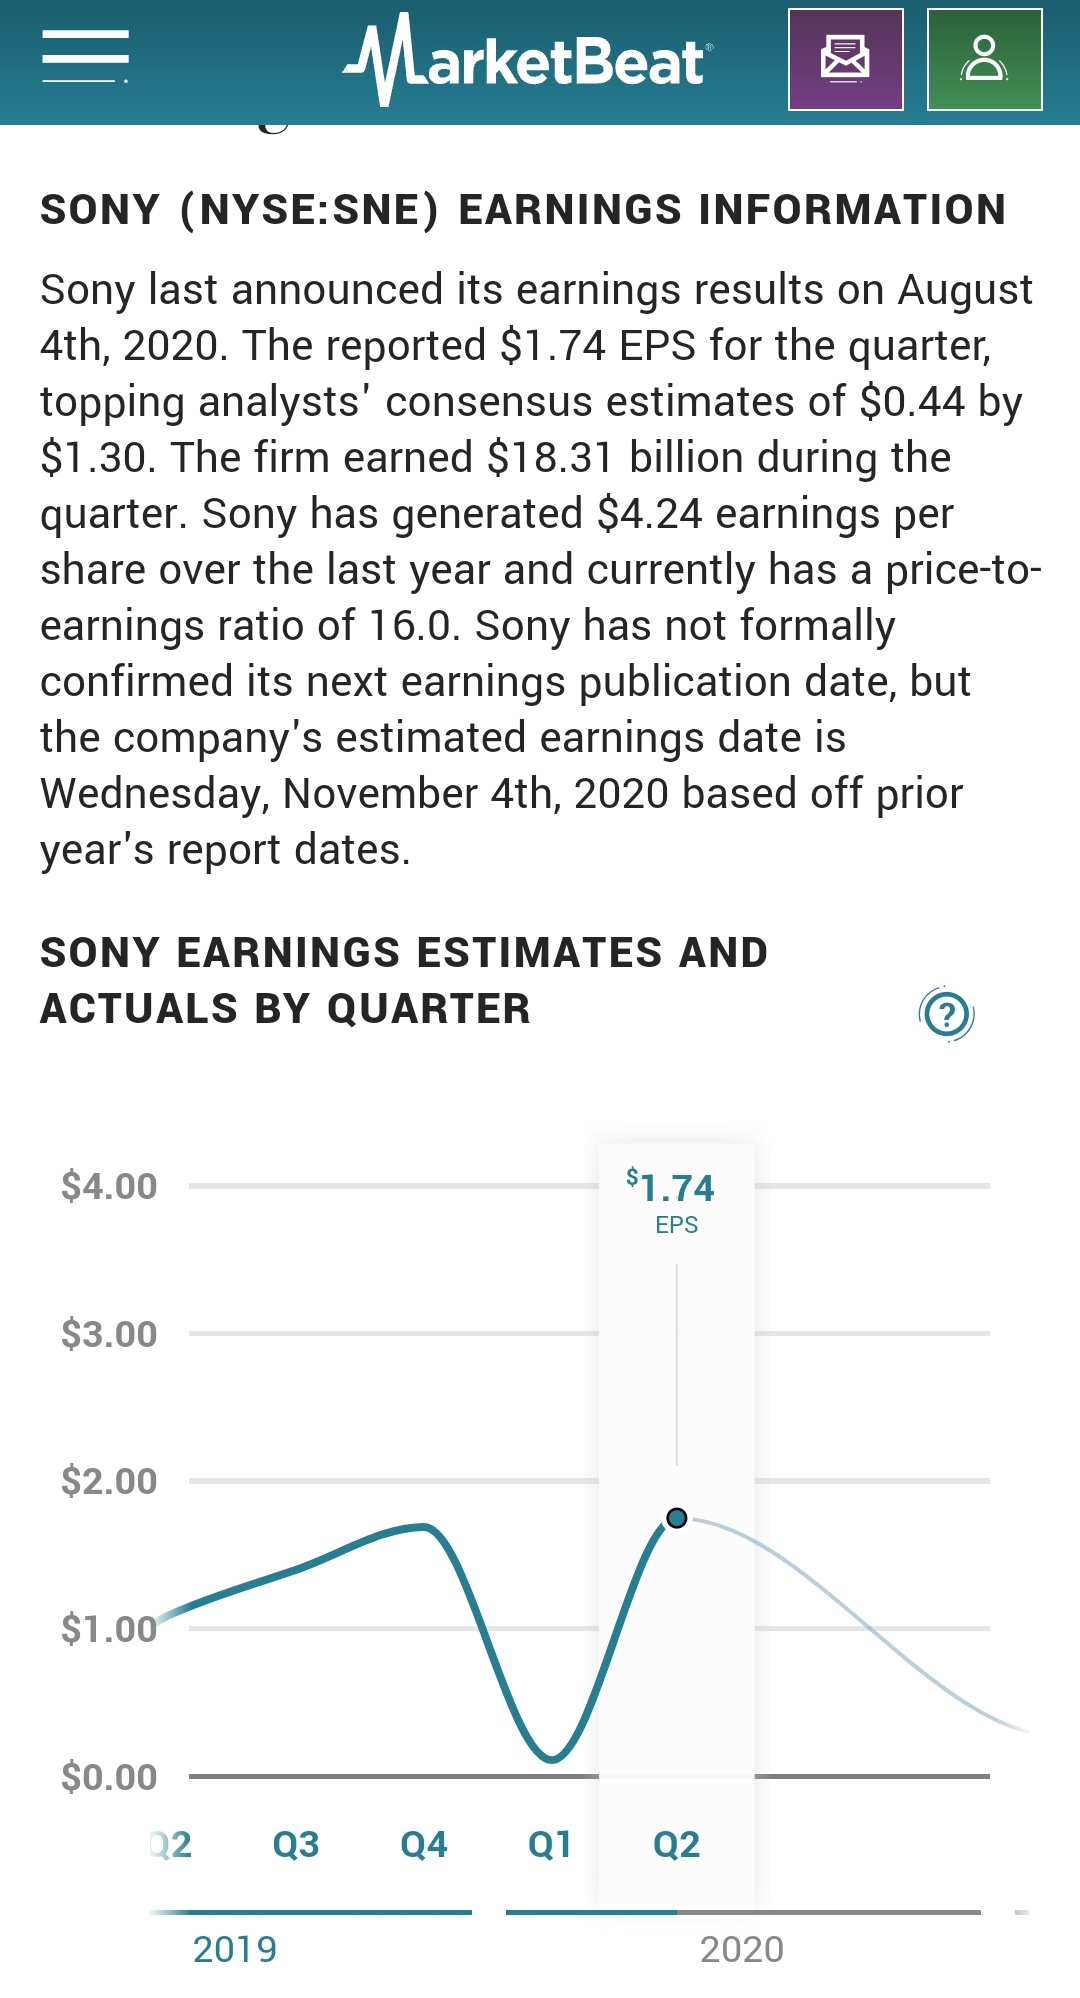The image size is (1080, 1998).
Task: Click the $1.74 EPS tooltip value
Action: pyautogui.click(x=672, y=1189)
